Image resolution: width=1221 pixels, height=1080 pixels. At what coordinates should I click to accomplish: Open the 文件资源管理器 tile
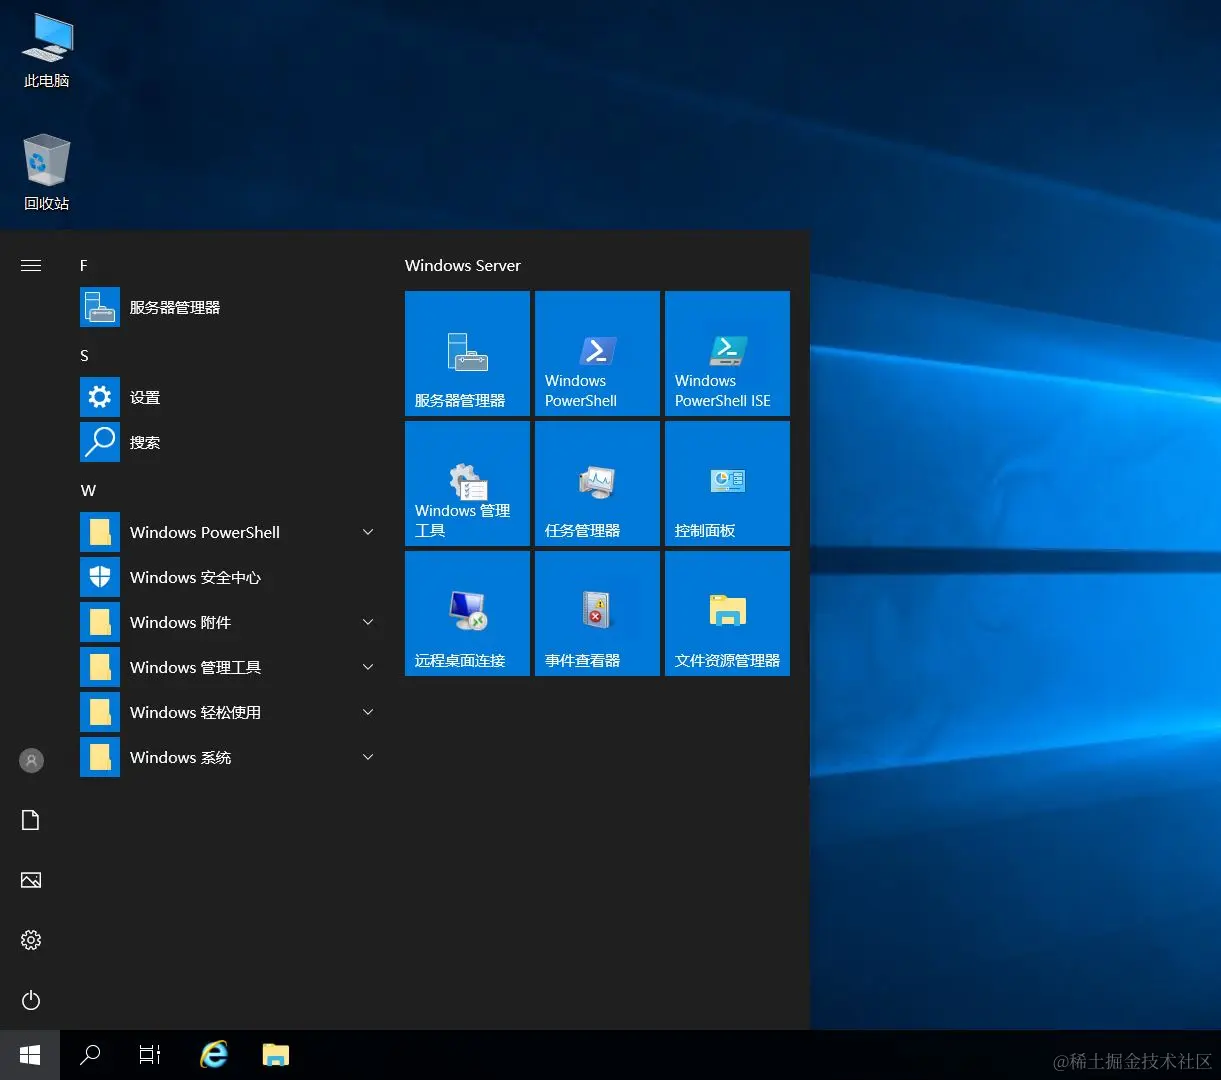pos(727,613)
